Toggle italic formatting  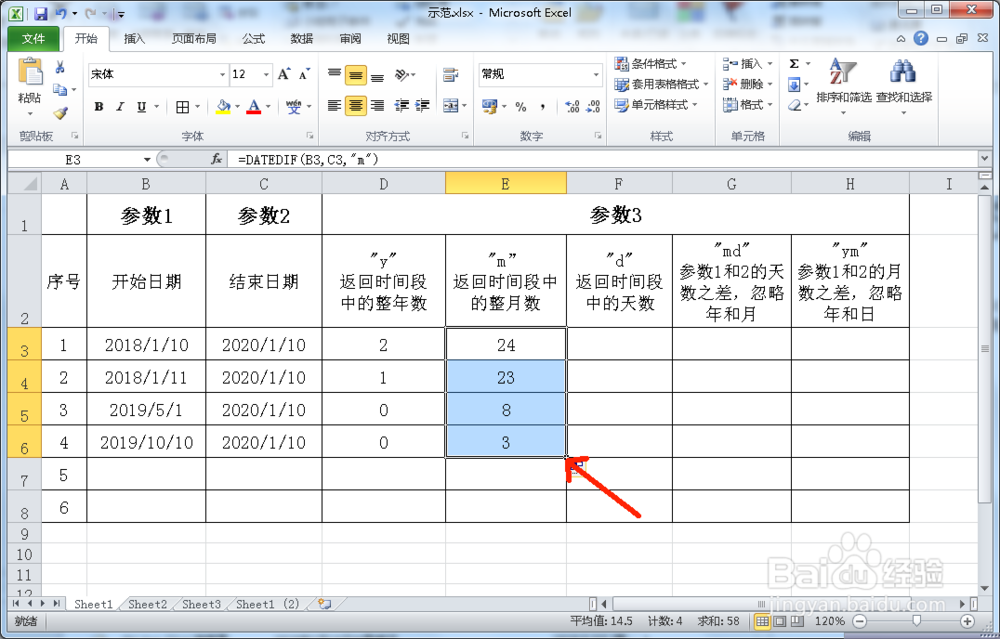[121, 105]
